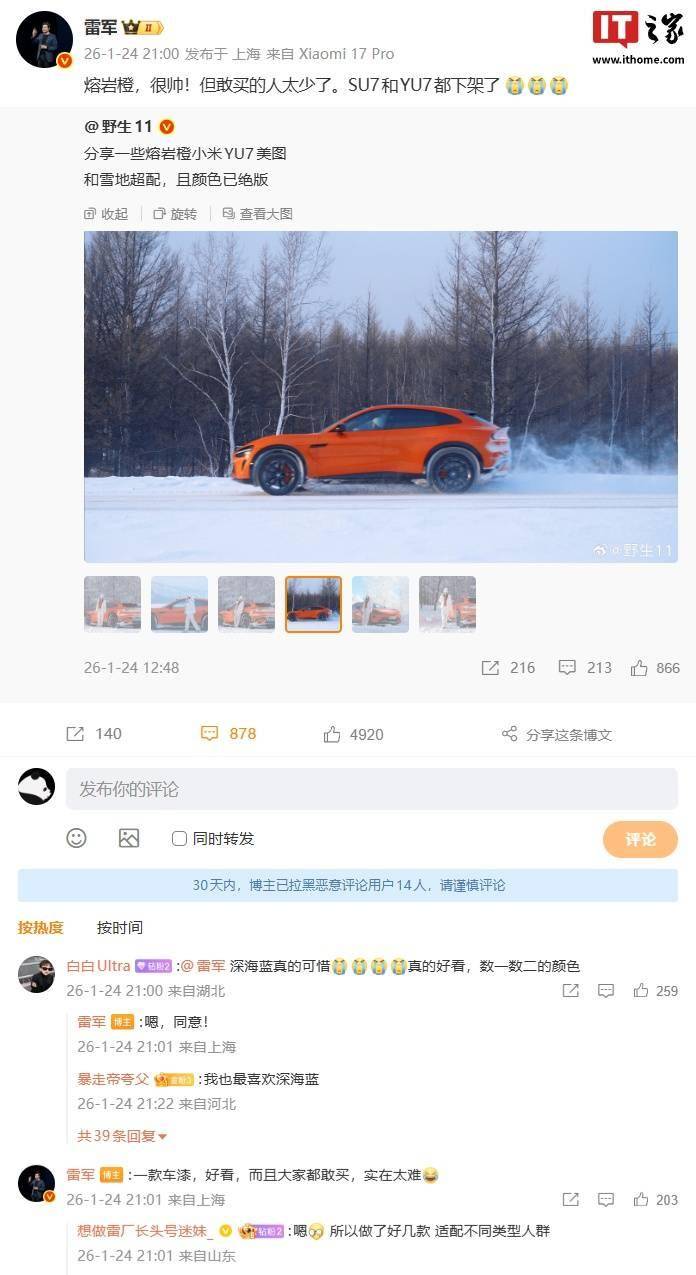696x1275 pixels.
Task: Collapse the image with 收起
Action: tap(107, 214)
